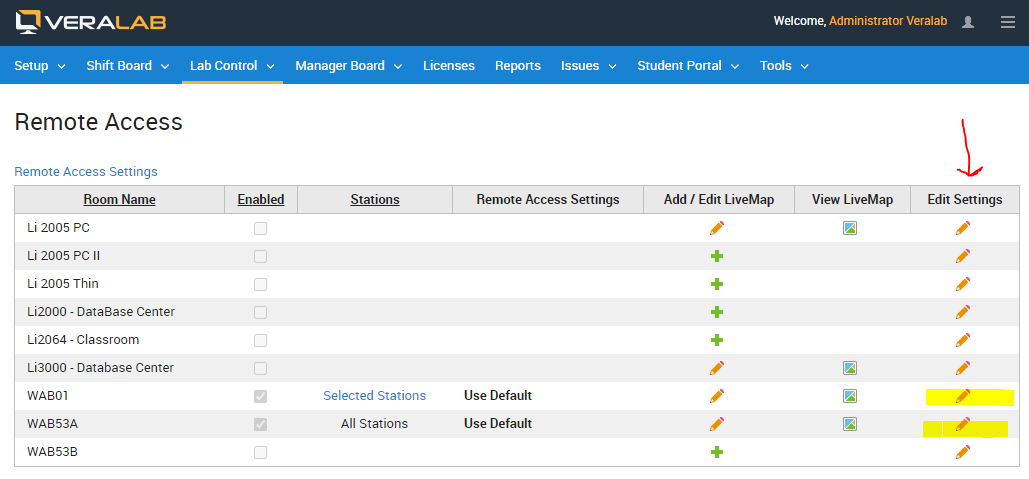Edit LiveMap pencil for Li3000 - Database Center
This screenshot has height=479, width=1029.
pyautogui.click(x=717, y=367)
